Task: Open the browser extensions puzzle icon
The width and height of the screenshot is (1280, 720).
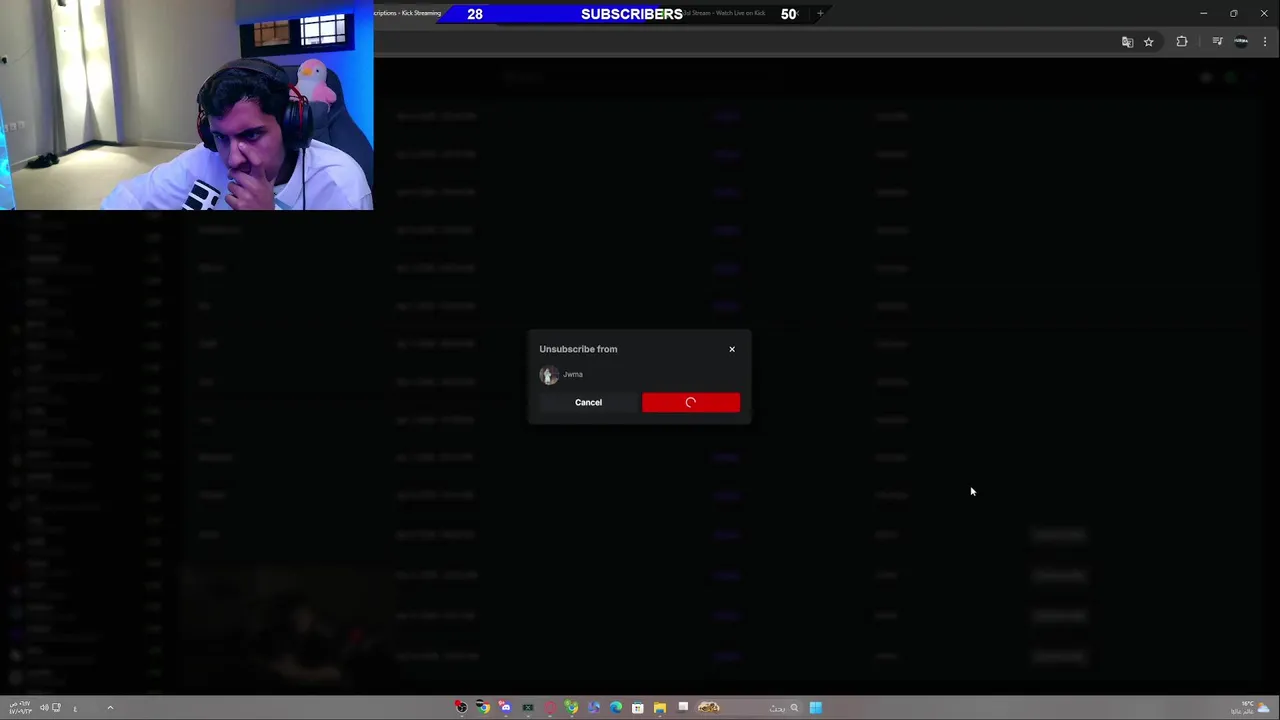Action: [1182, 42]
